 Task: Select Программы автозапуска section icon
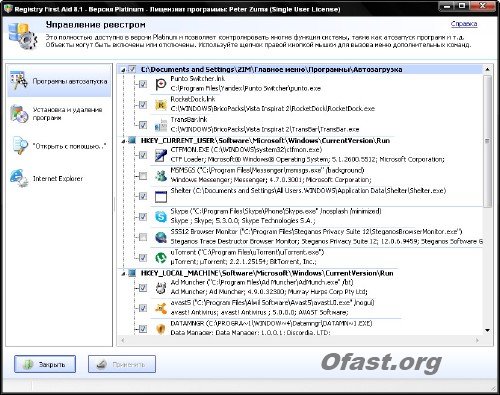tap(19, 81)
